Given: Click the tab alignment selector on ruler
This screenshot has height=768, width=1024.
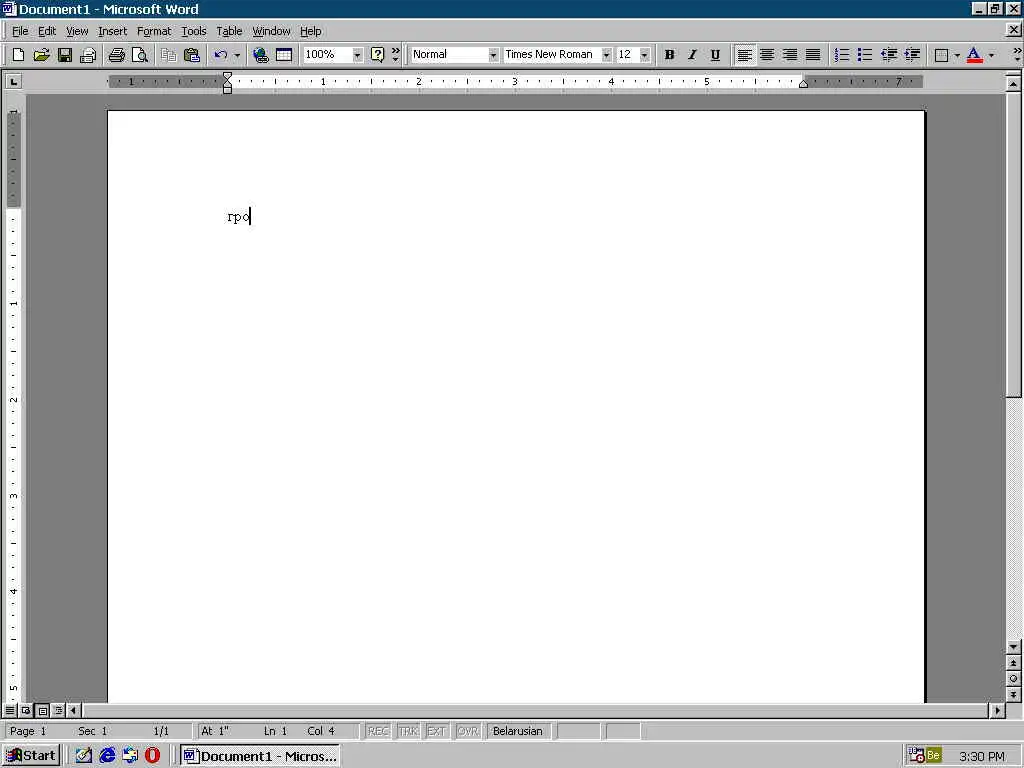Looking at the screenshot, I should coord(13,82).
